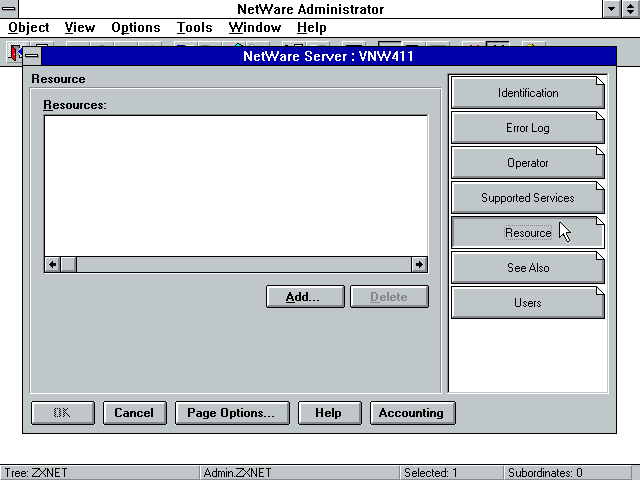Viewport: 640px width, 480px height.
Task: Click the Resources horizontal scrollbar thumb
Action: pyautogui.click(x=69, y=264)
